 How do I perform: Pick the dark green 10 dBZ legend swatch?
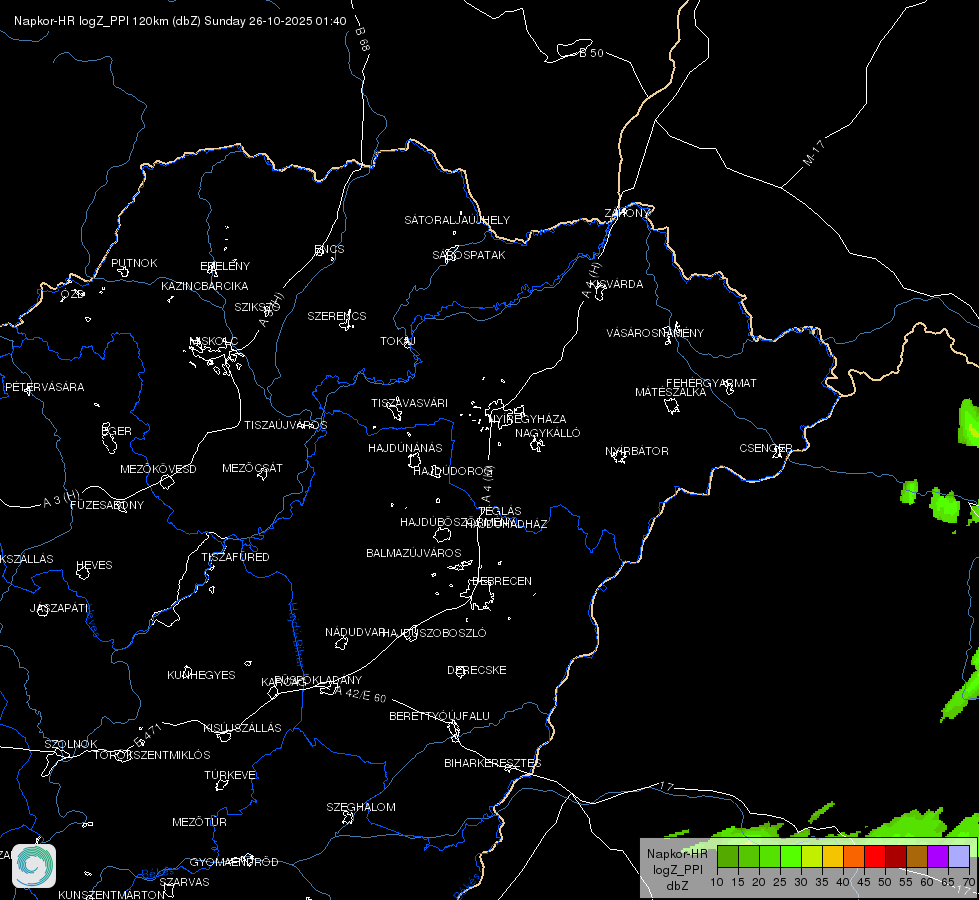point(727,856)
